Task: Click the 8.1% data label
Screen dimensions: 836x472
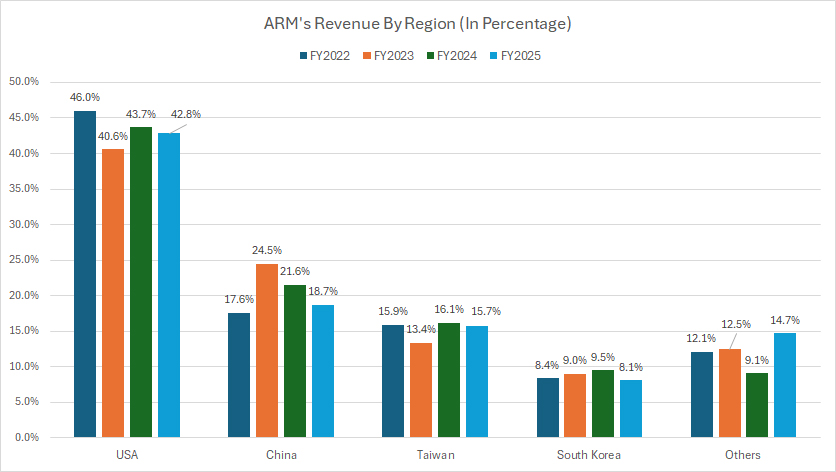Action: coord(631,367)
